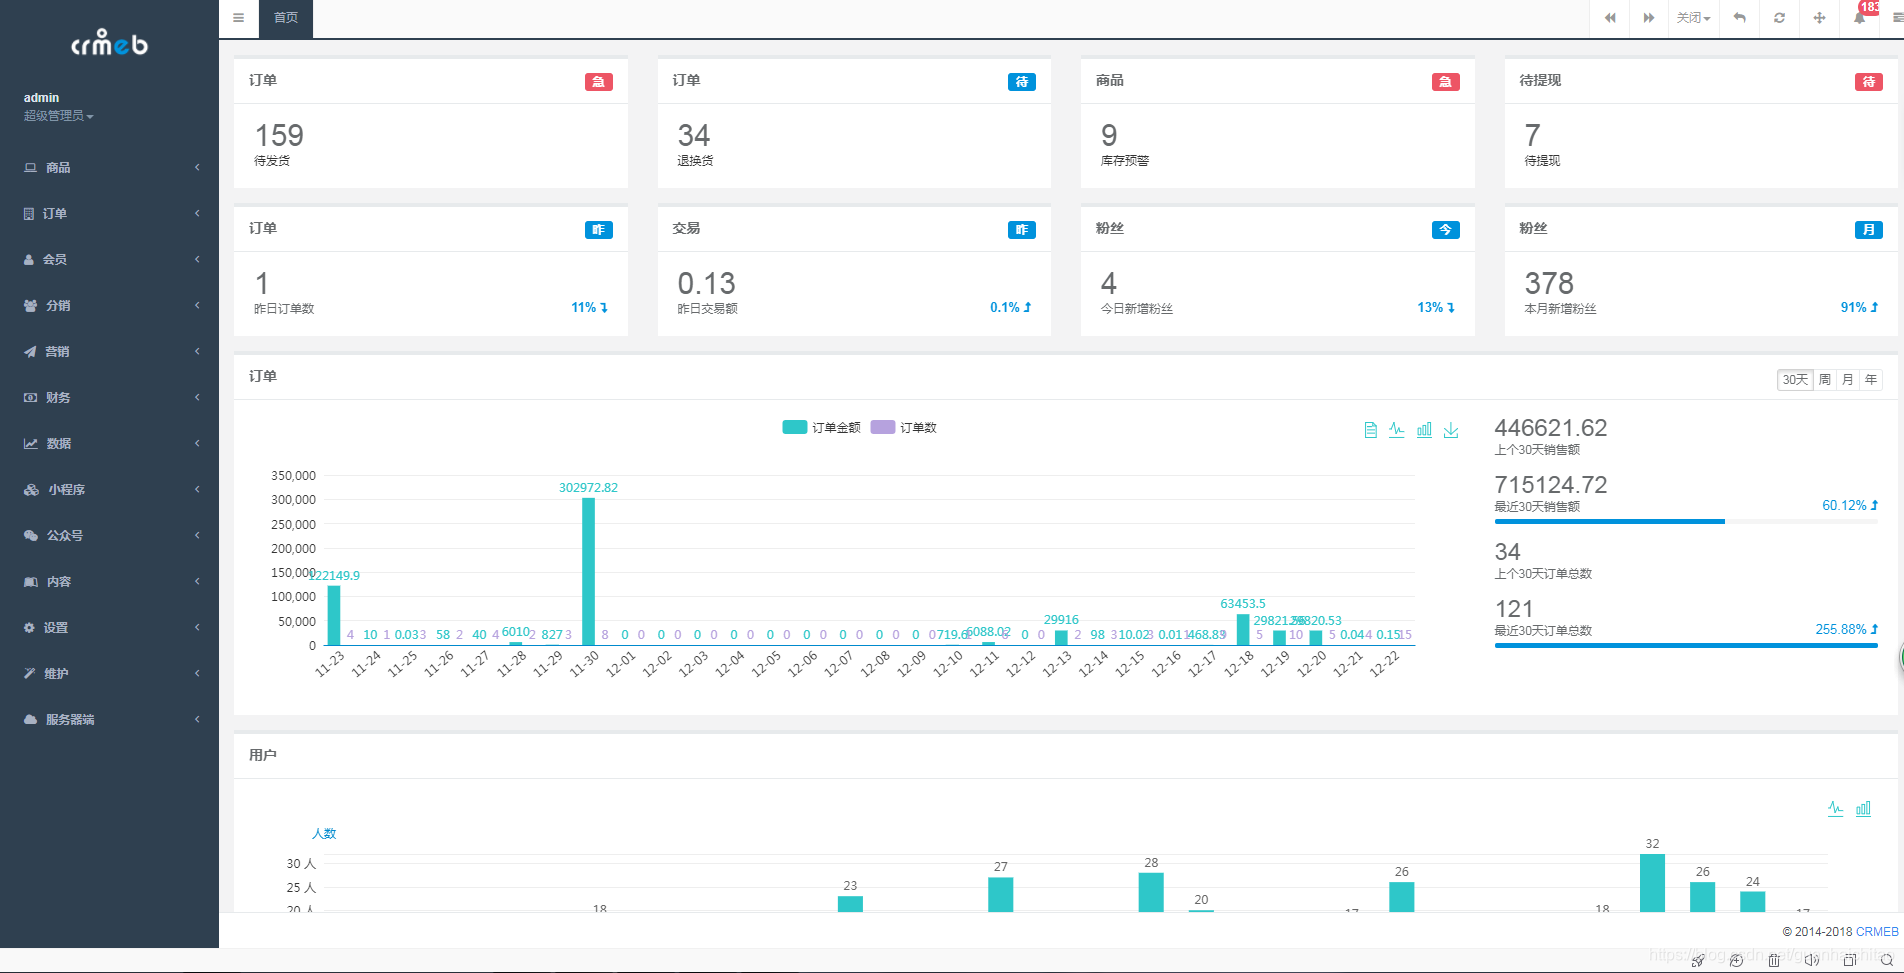Image resolution: width=1904 pixels, height=973 pixels.
Task: Click the add-circle icon in bottom bar
Action: pos(1736,960)
